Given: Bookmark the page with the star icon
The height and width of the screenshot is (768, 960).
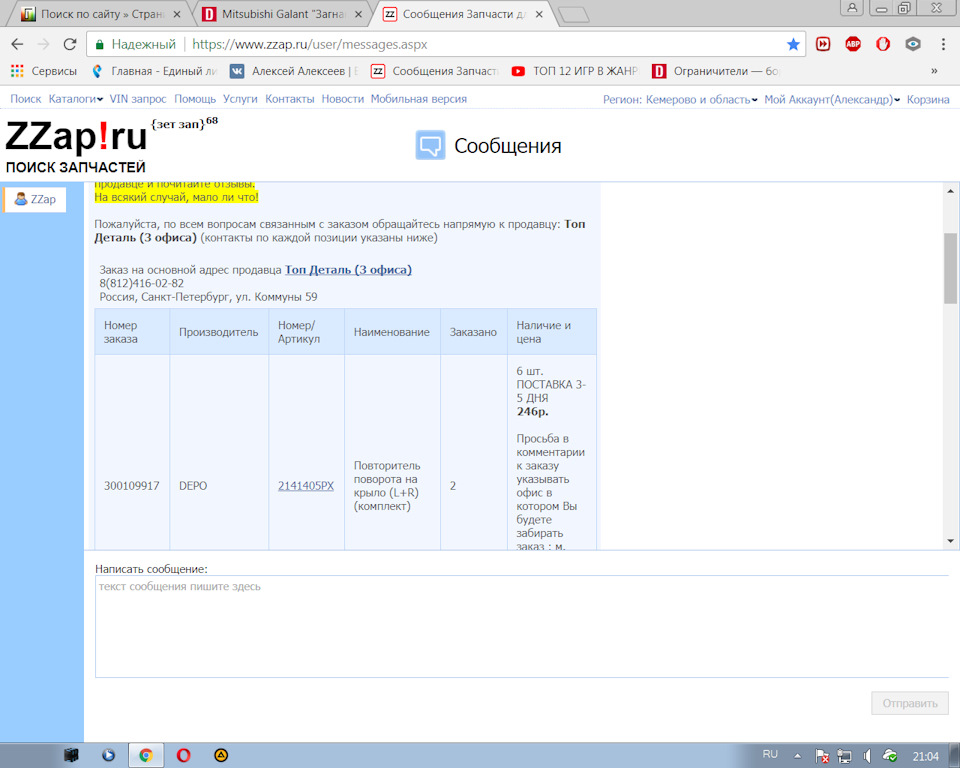Looking at the screenshot, I should pyautogui.click(x=793, y=44).
